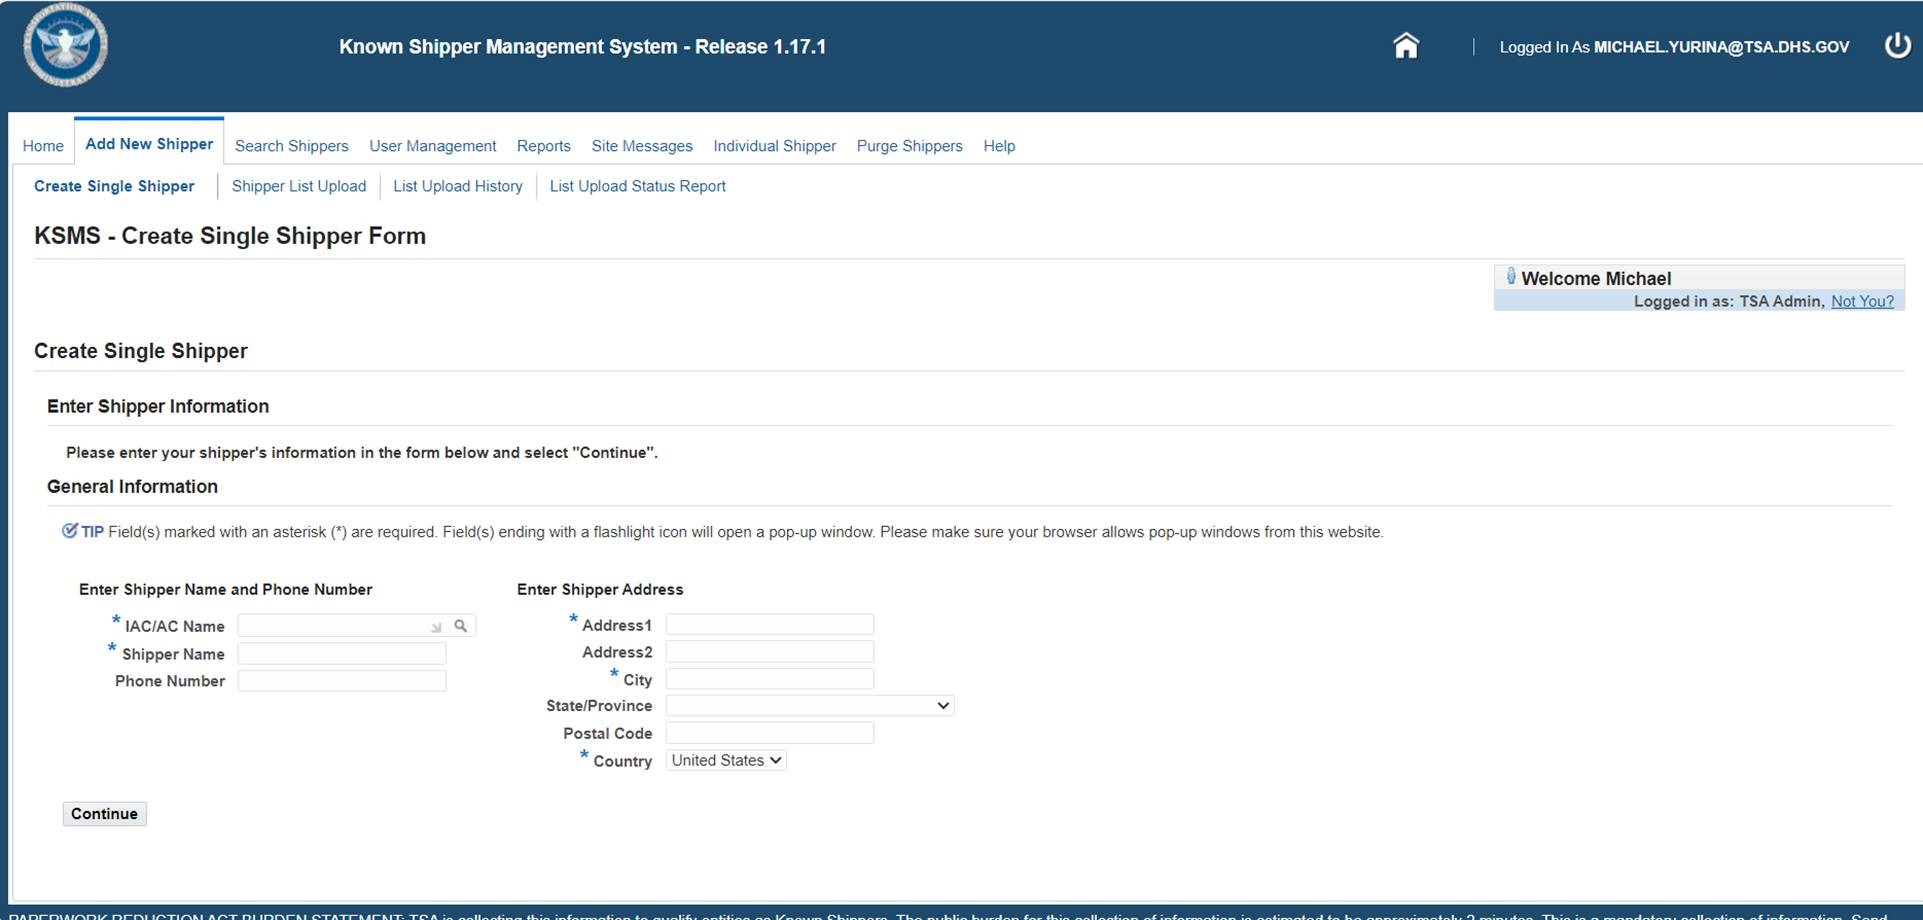View List Upload History
This screenshot has width=1923, height=920.
[x=458, y=186]
